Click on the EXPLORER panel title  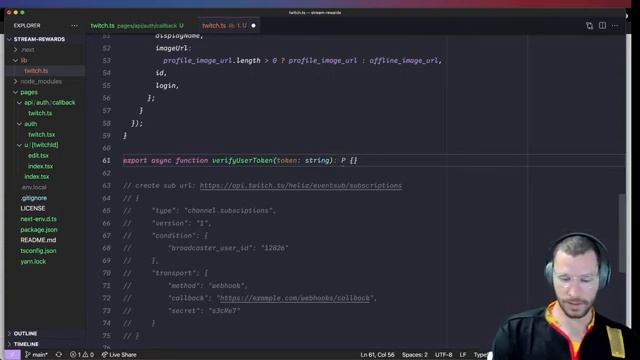pyautogui.click(x=27, y=25)
